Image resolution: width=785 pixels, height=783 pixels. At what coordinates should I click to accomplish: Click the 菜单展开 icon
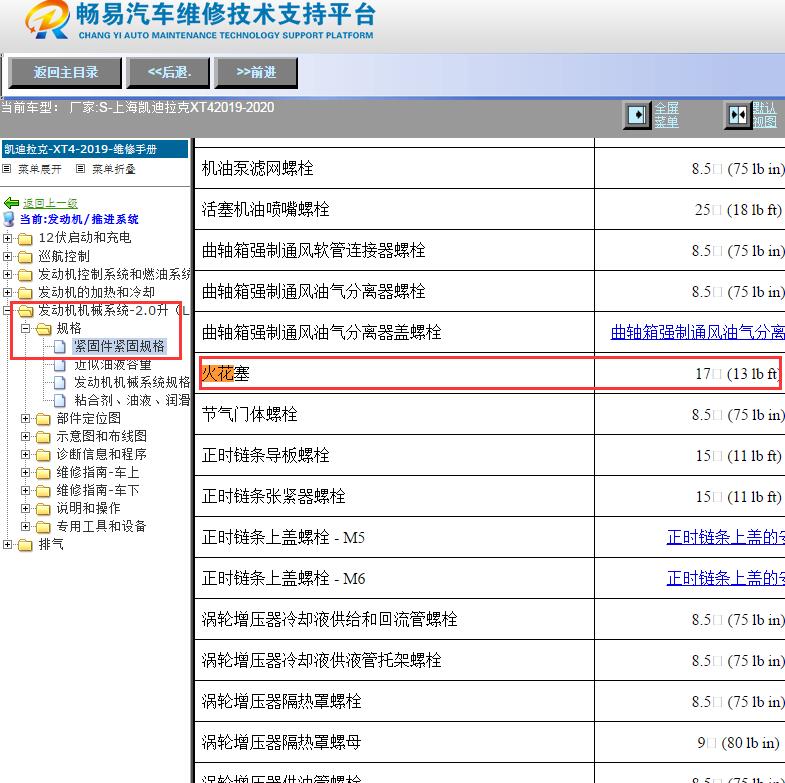(x=7, y=169)
